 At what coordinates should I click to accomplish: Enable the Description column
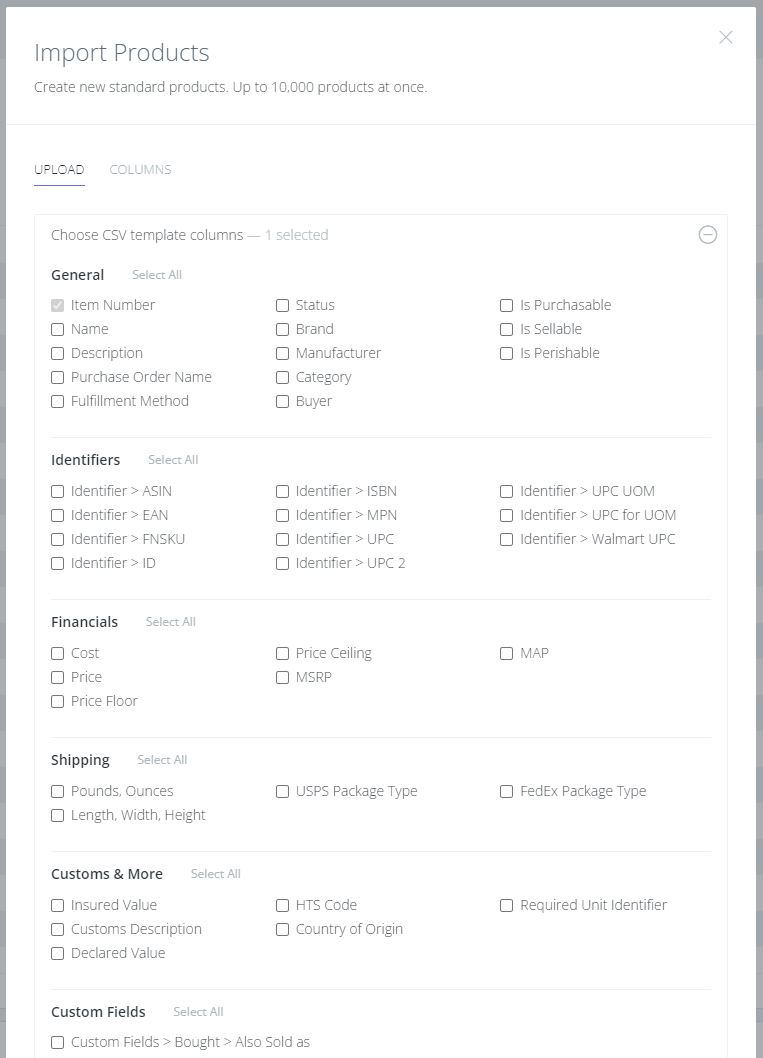pos(58,354)
